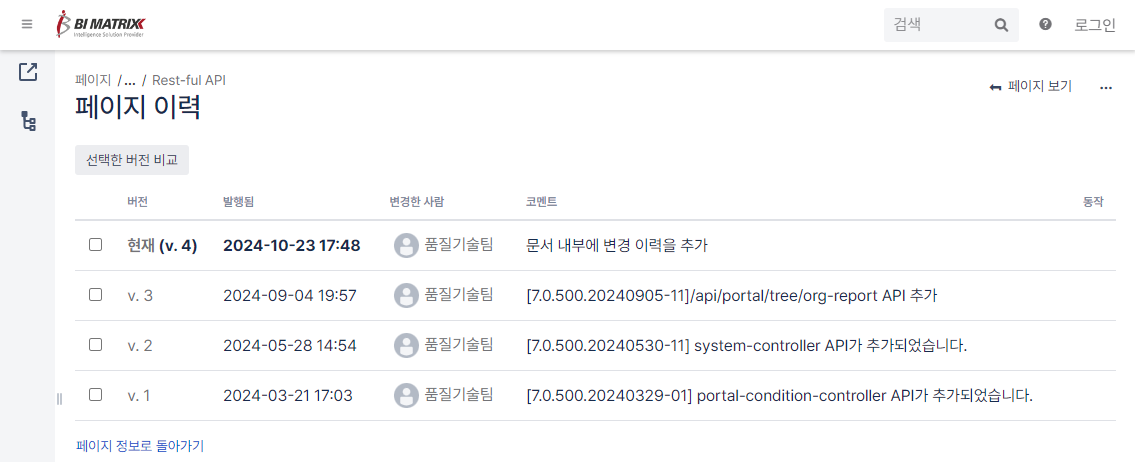Click the 로그인 login link
Viewport: 1135px width, 462px height.
coord(1095,25)
